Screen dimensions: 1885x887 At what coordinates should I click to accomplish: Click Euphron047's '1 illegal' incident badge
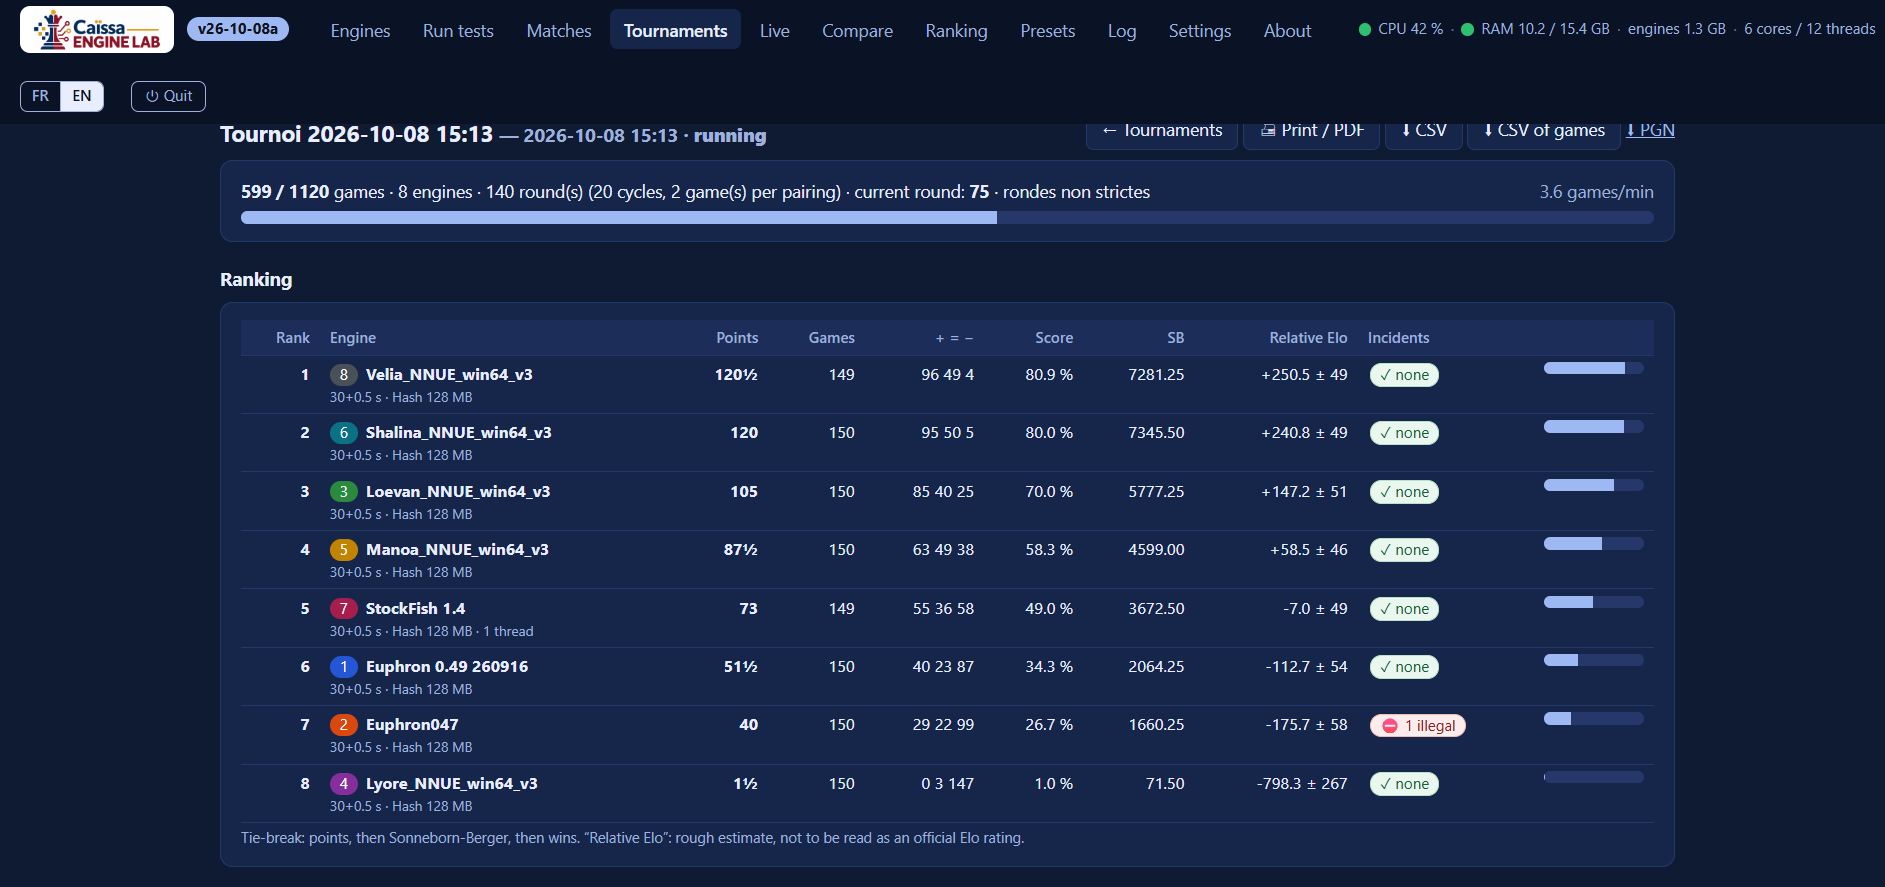point(1417,726)
